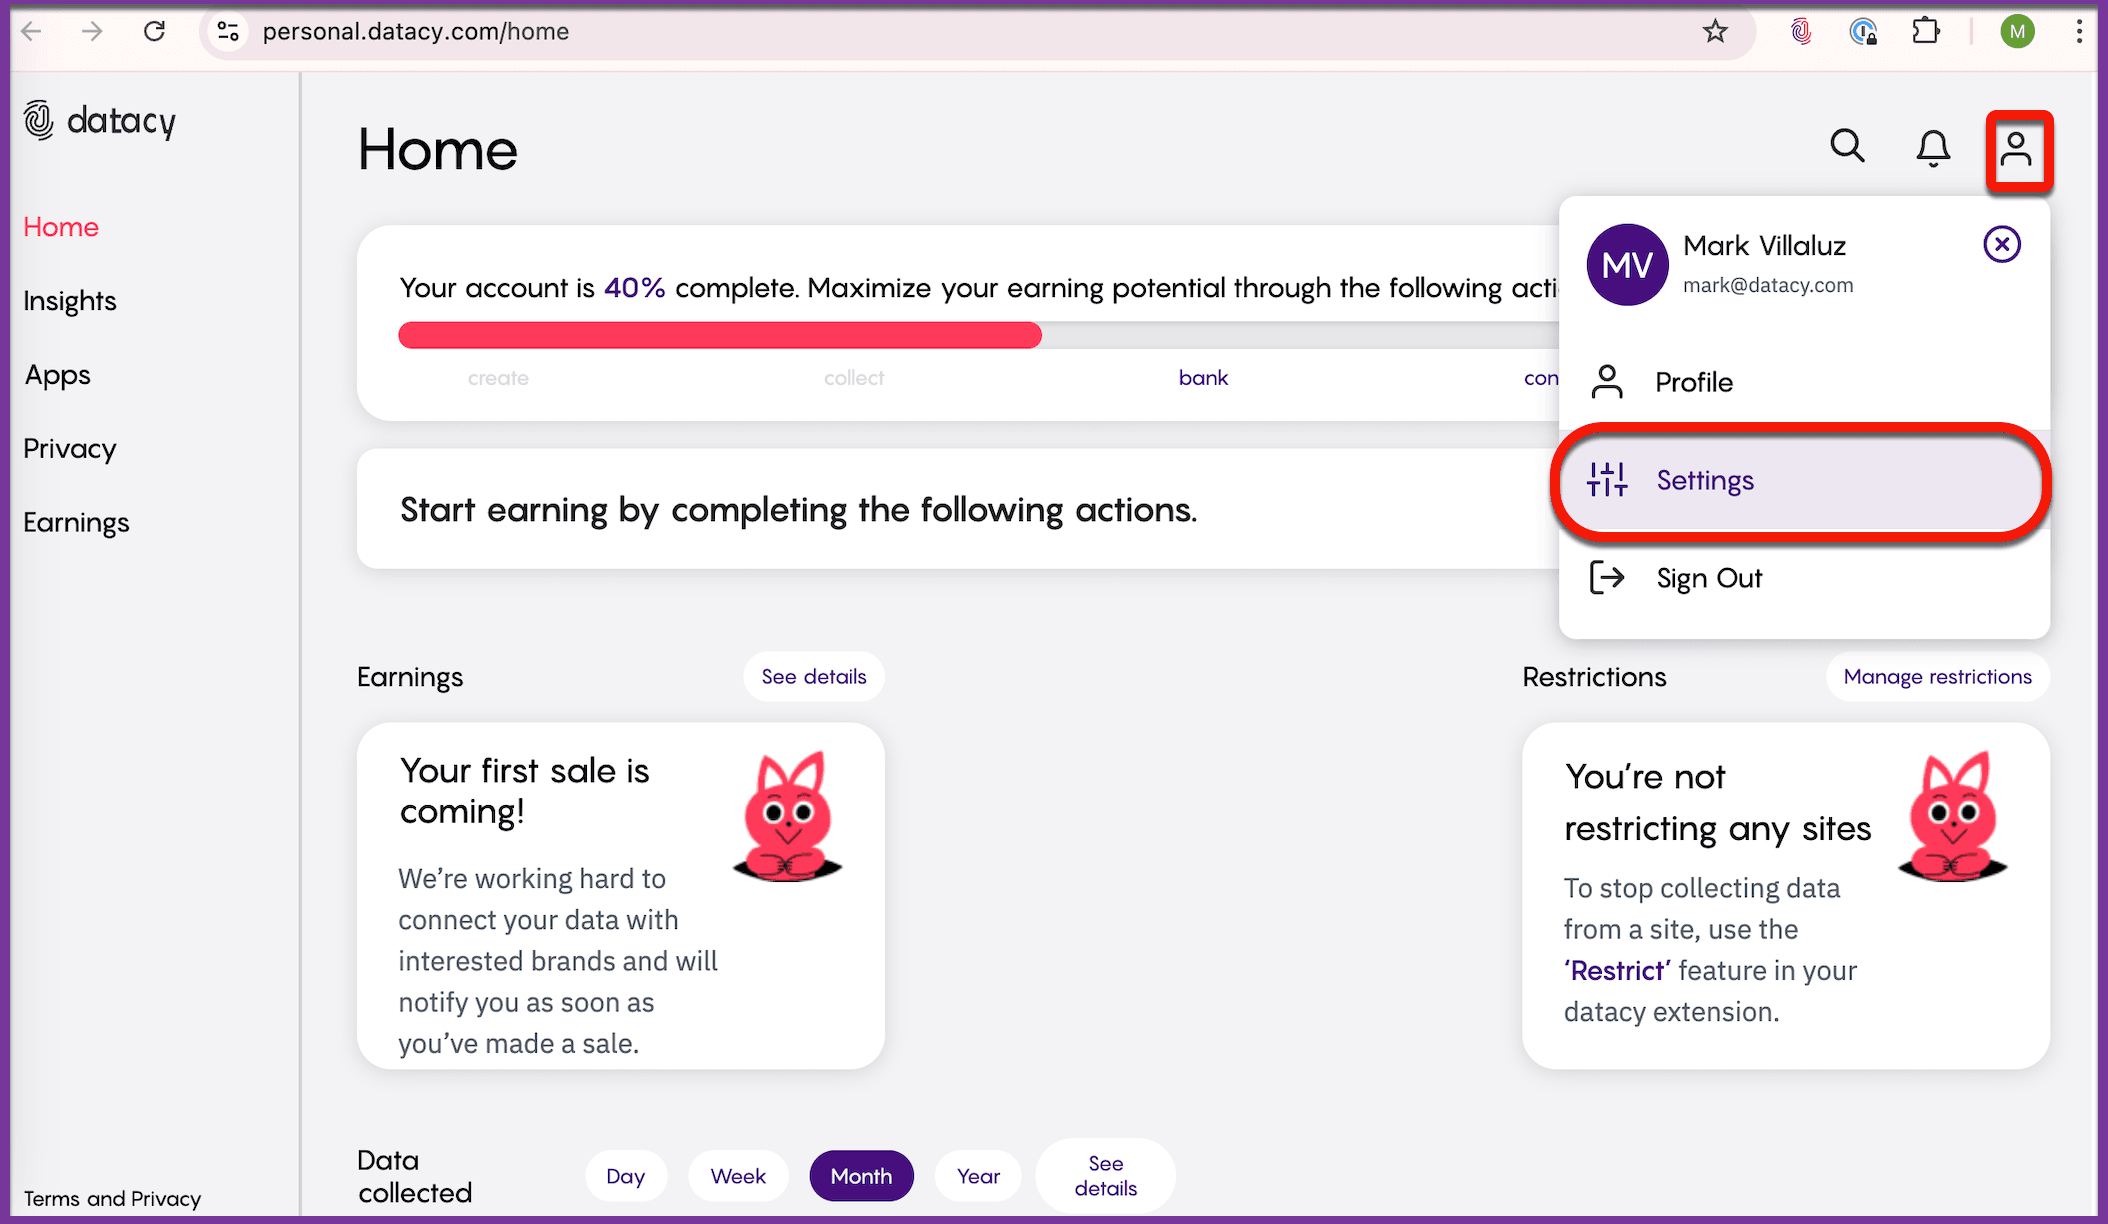Reload the page
The image size is (2108, 1224).
[154, 32]
